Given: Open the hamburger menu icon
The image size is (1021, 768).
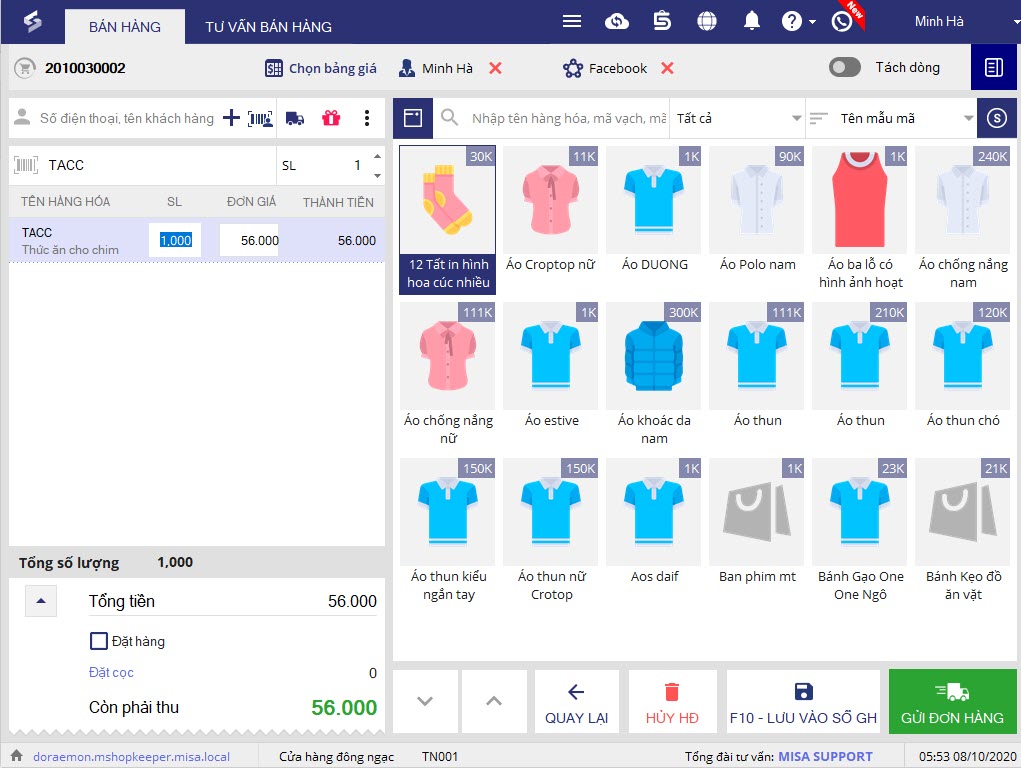Looking at the screenshot, I should 572,21.
